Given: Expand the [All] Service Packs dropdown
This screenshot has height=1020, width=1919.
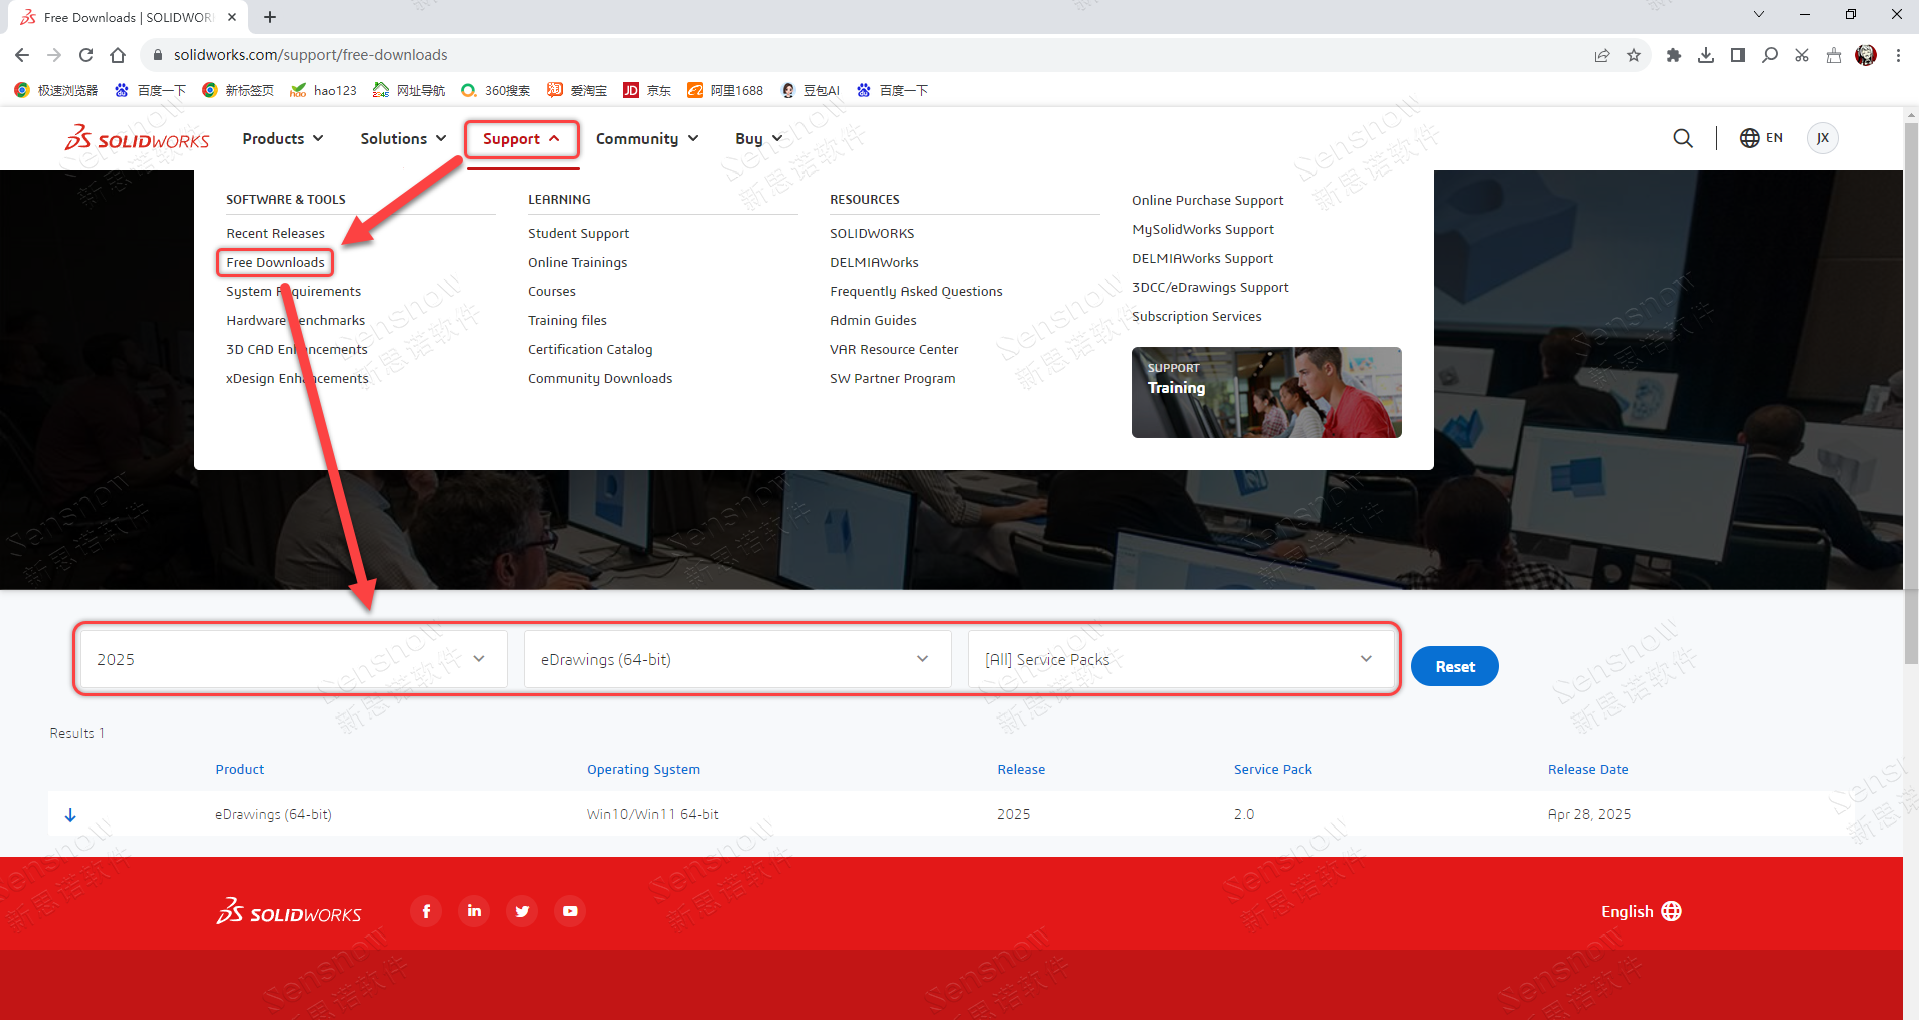Looking at the screenshot, I should coord(1180,659).
